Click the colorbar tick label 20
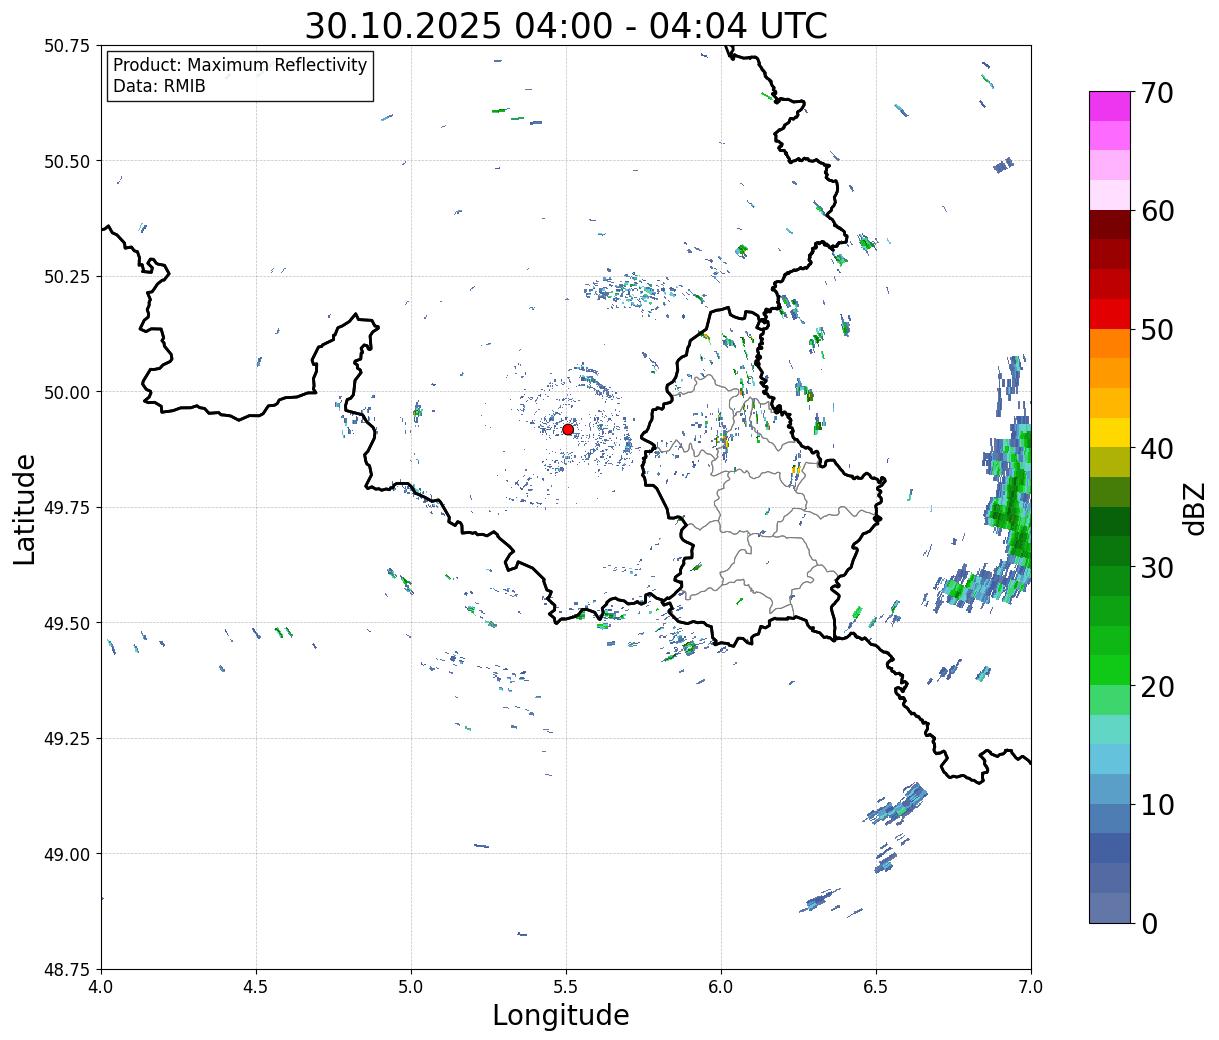This screenshot has width=1219, height=1040. (x=1156, y=687)
